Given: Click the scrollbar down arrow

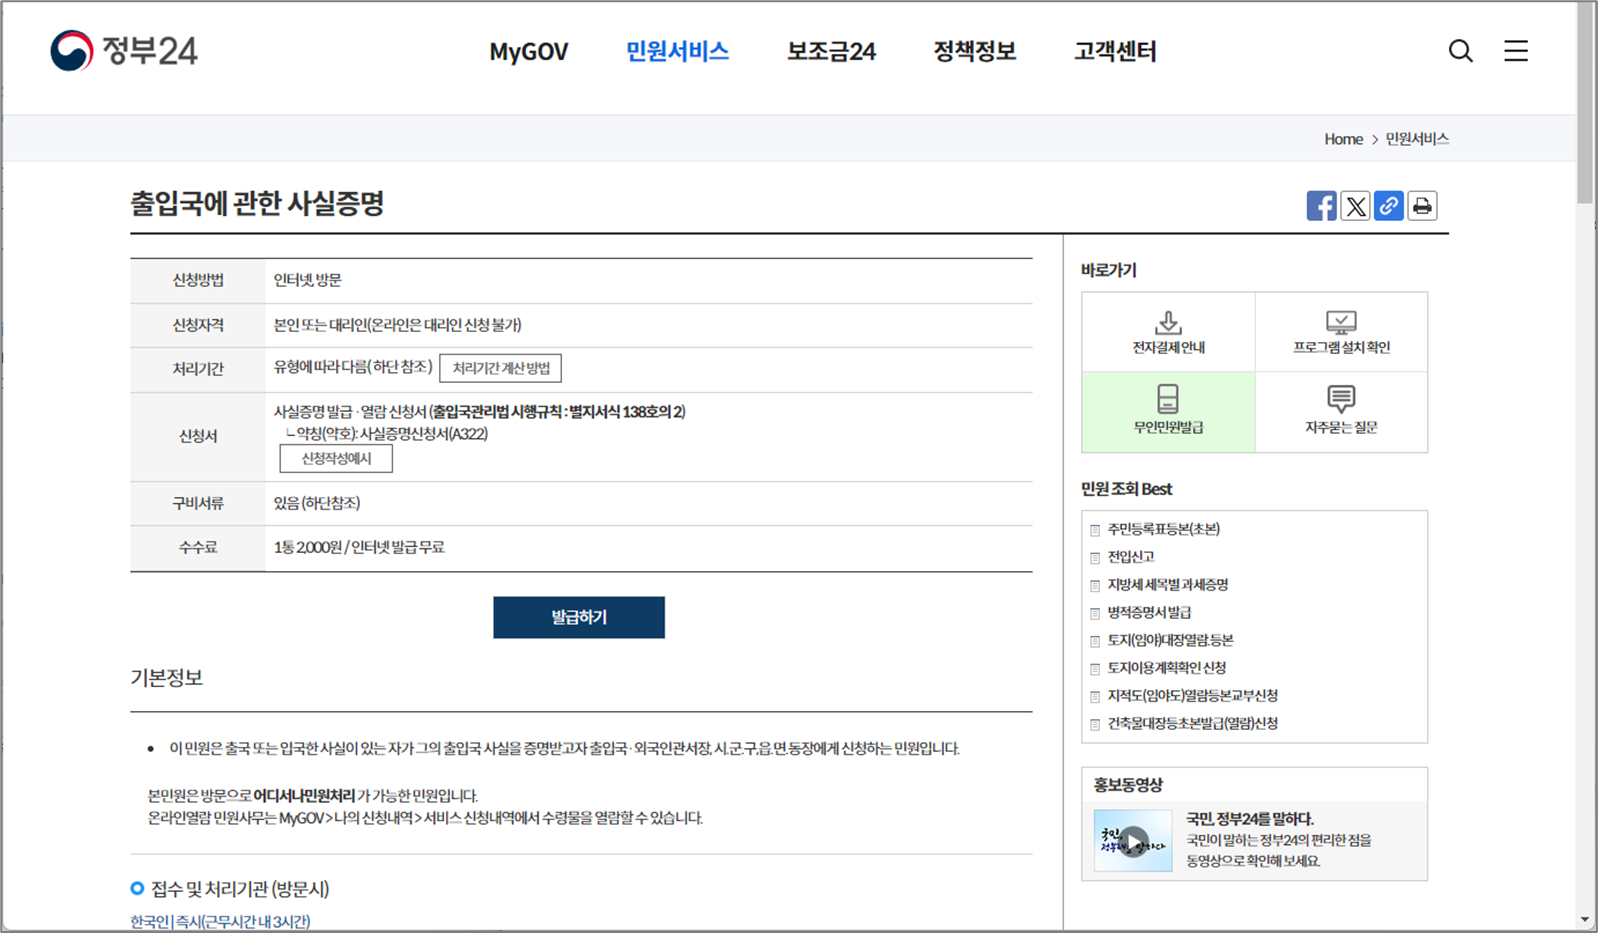Looking at the screenshot, I should coord(1586,920).
